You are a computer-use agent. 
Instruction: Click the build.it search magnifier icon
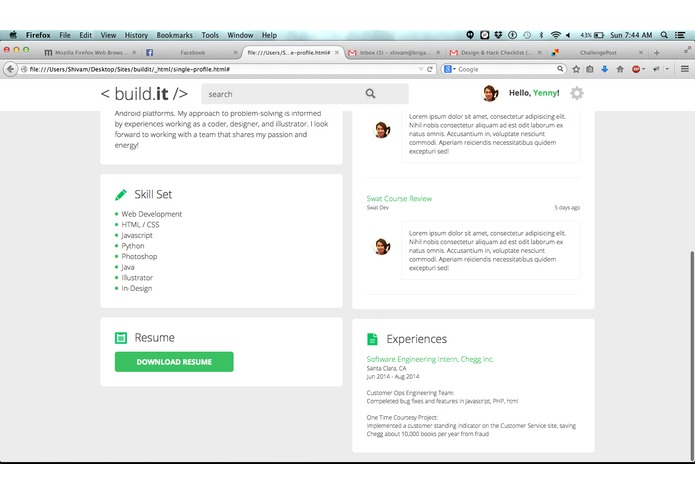370,93
